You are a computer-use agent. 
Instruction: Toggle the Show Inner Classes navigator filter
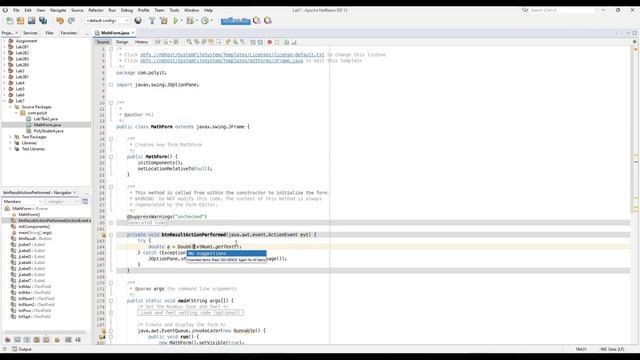[47, 340]
